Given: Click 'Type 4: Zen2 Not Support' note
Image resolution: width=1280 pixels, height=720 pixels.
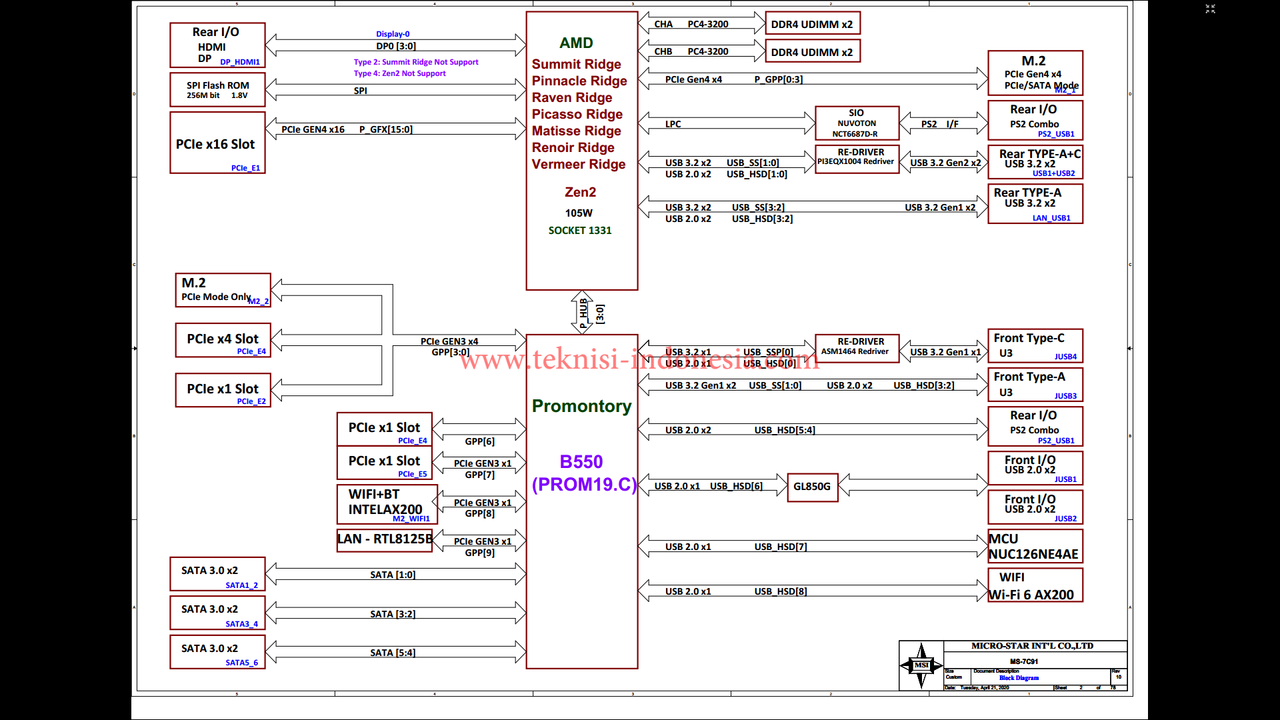Looking at the screenshot, I should (400, 73).
